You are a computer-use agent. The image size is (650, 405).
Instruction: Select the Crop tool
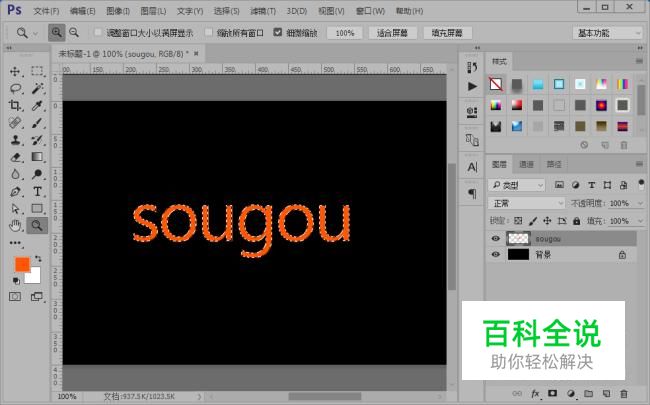(x=15, y=105)
